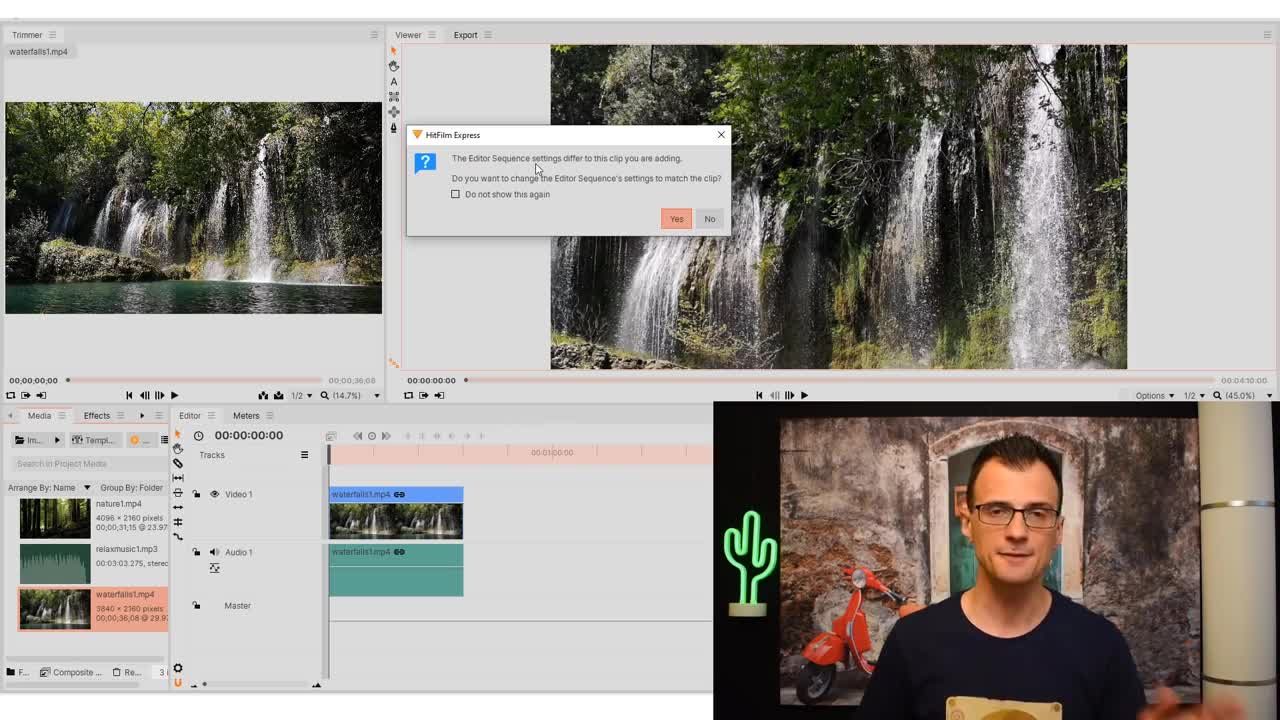The width and height of the screenshot is (1280, 720).
Task: Jump to clip start in the Trimmer
Action: [129, 396]
